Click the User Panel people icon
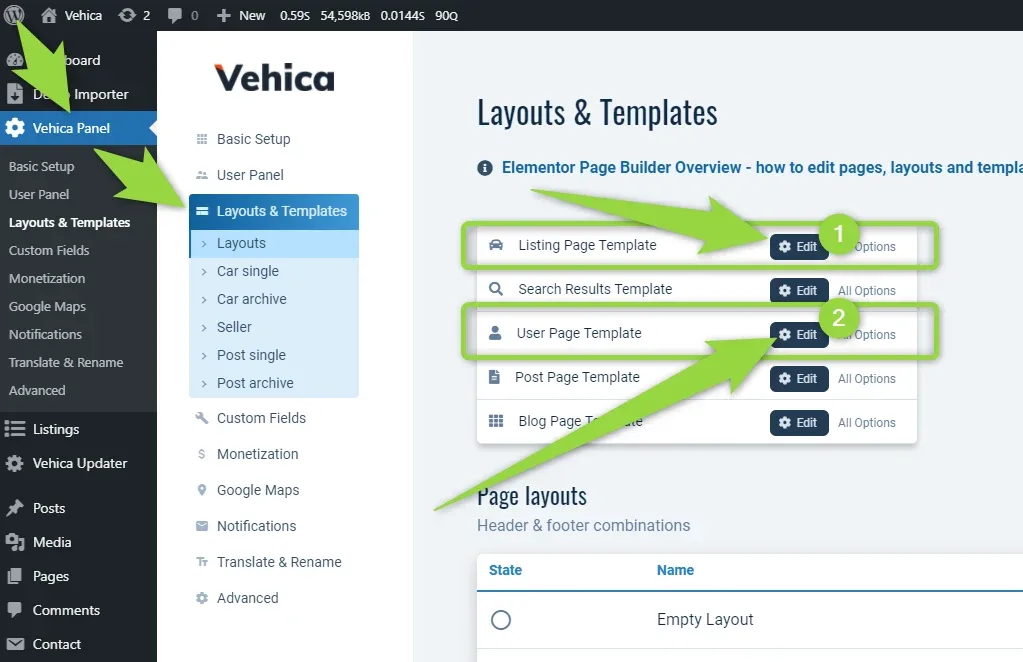Image resolution: width=1023 pixels, height=662 pixels. (202, 175)
